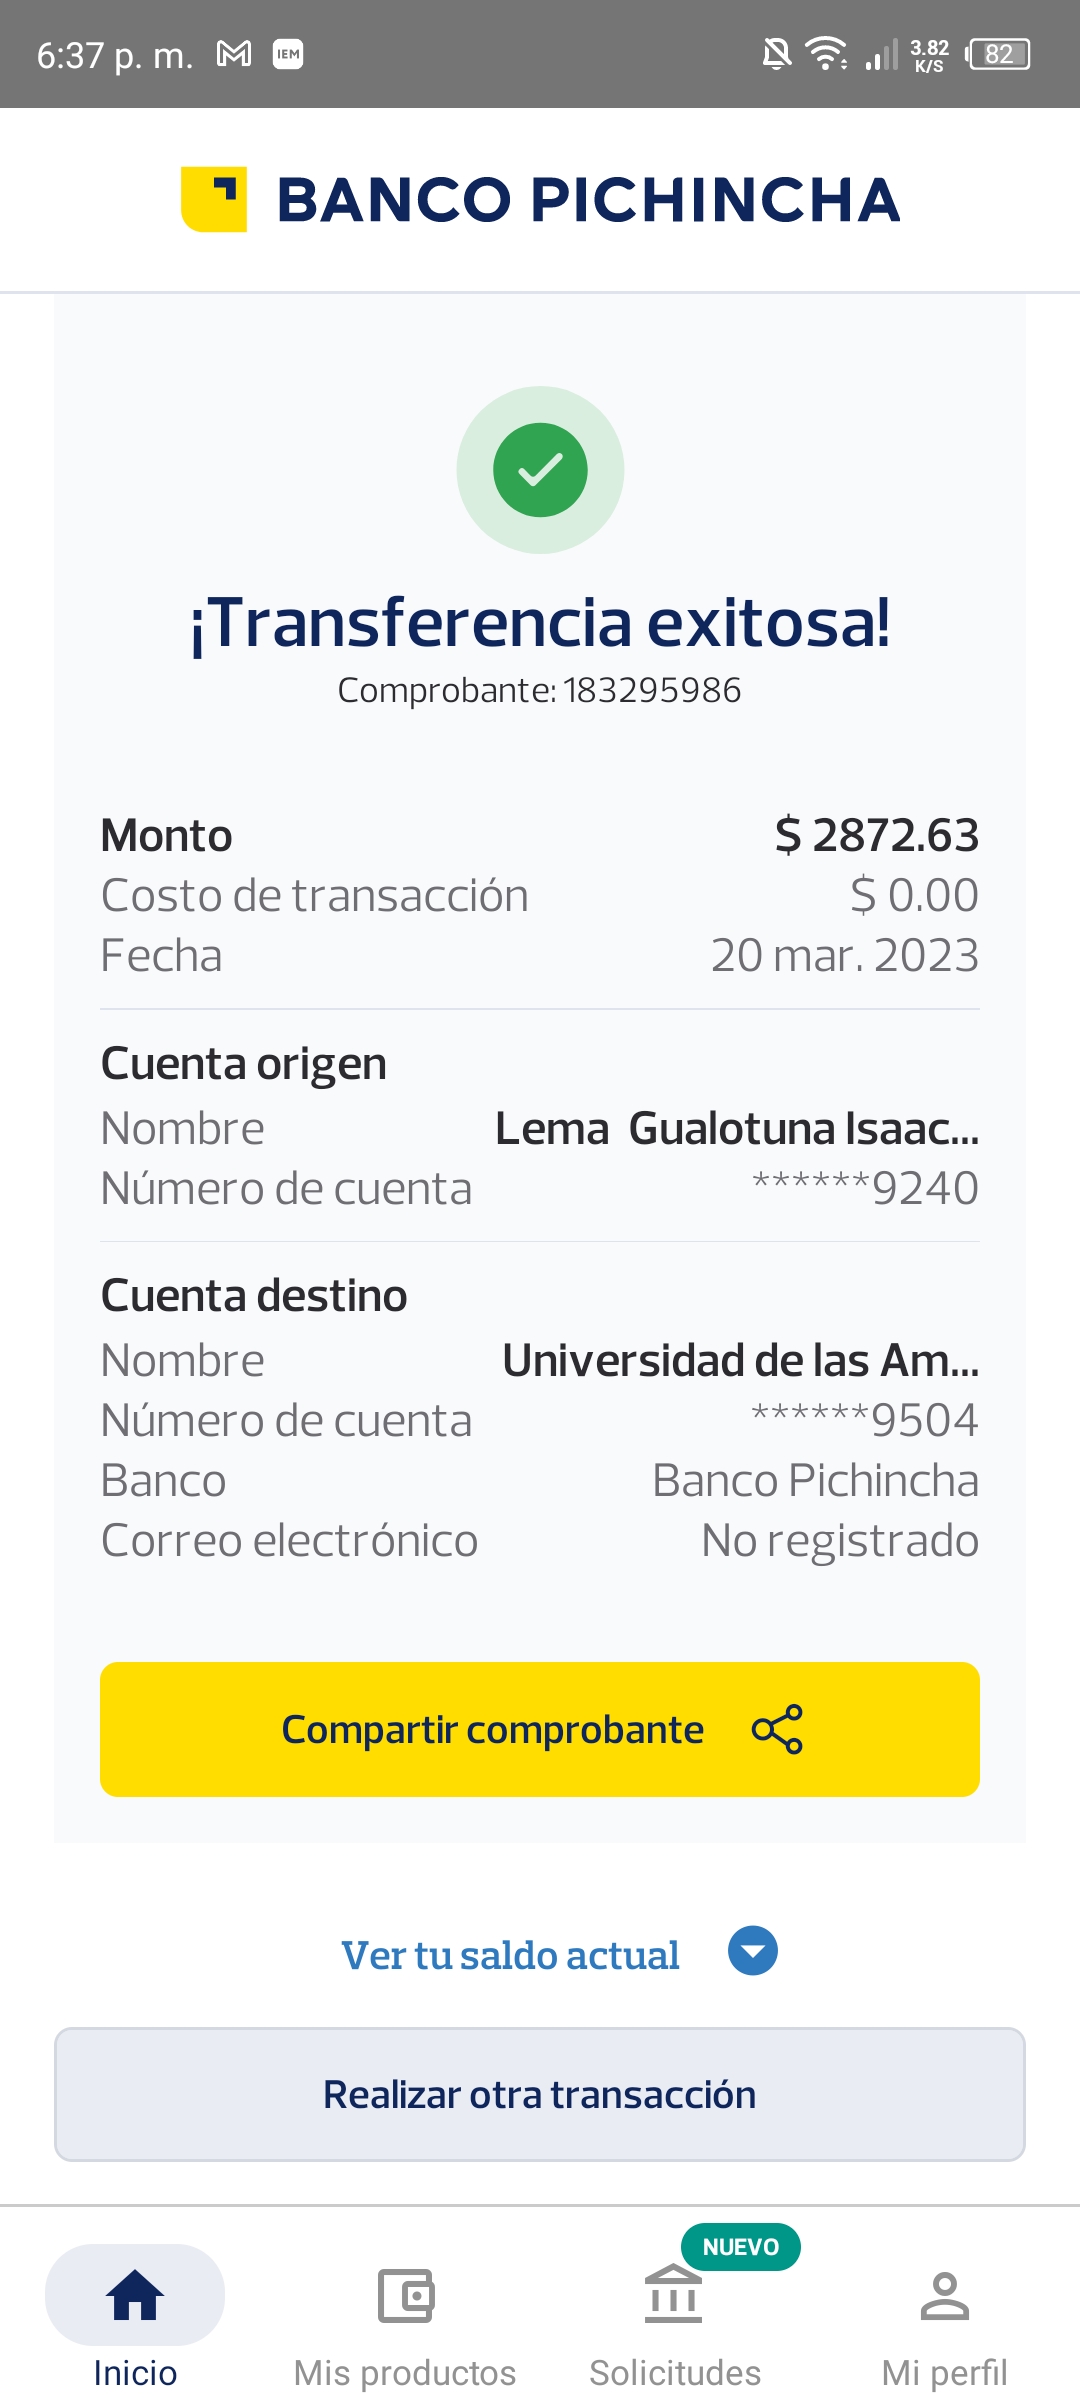The width and height of the screenshot is (1080, 2399).
Task: Tap the Gmail notification icon in status bar
Action: (x=234, y=54)
